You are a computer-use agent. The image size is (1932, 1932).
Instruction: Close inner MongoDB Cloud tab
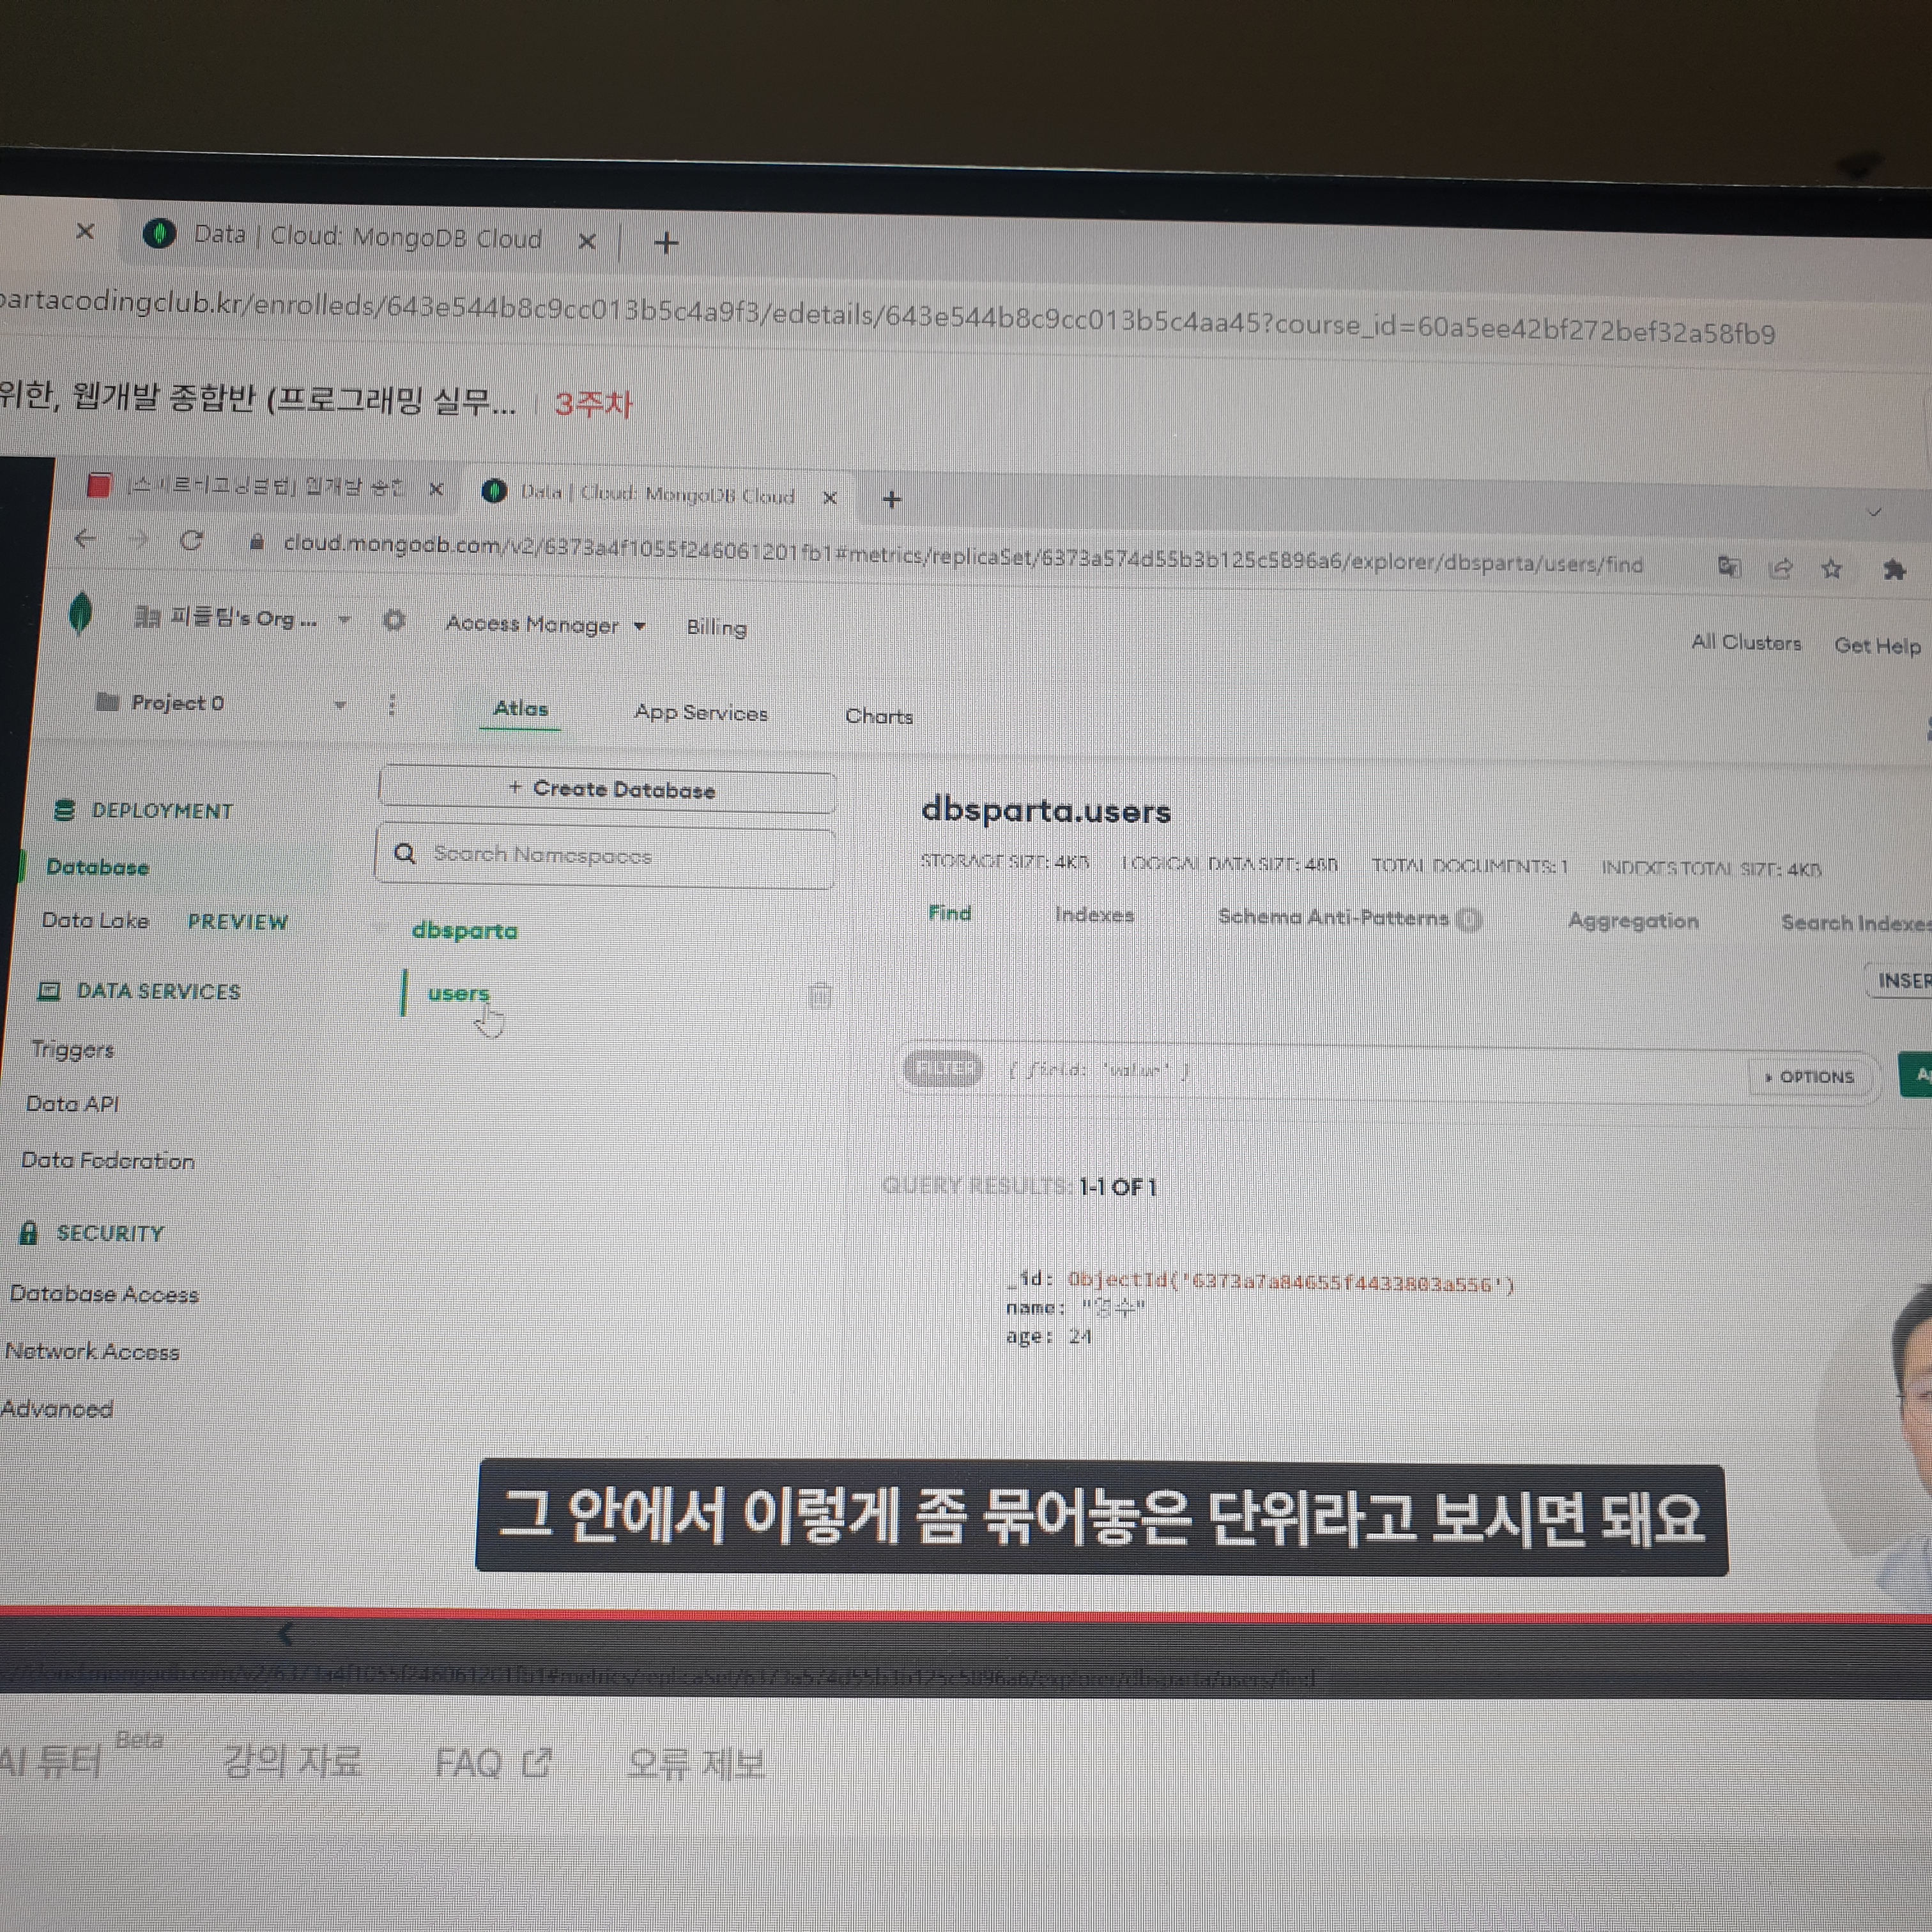829,497
